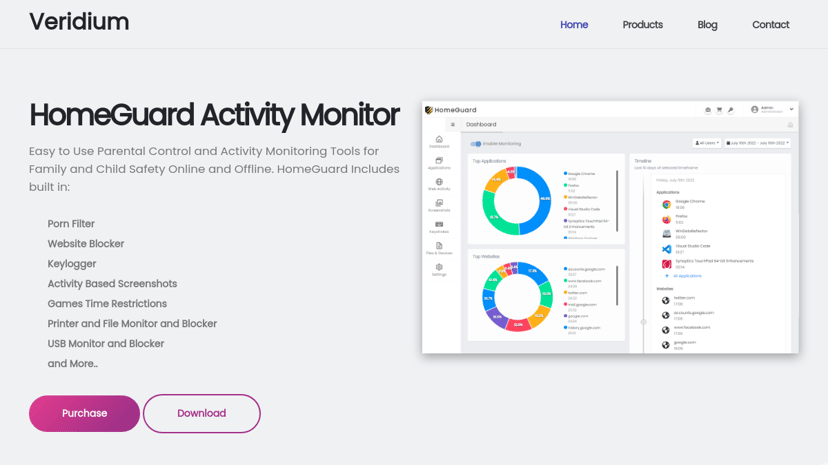Click the Veridium site logo
828x465 pixels.
pyautogui.click(x=79, y=22)
